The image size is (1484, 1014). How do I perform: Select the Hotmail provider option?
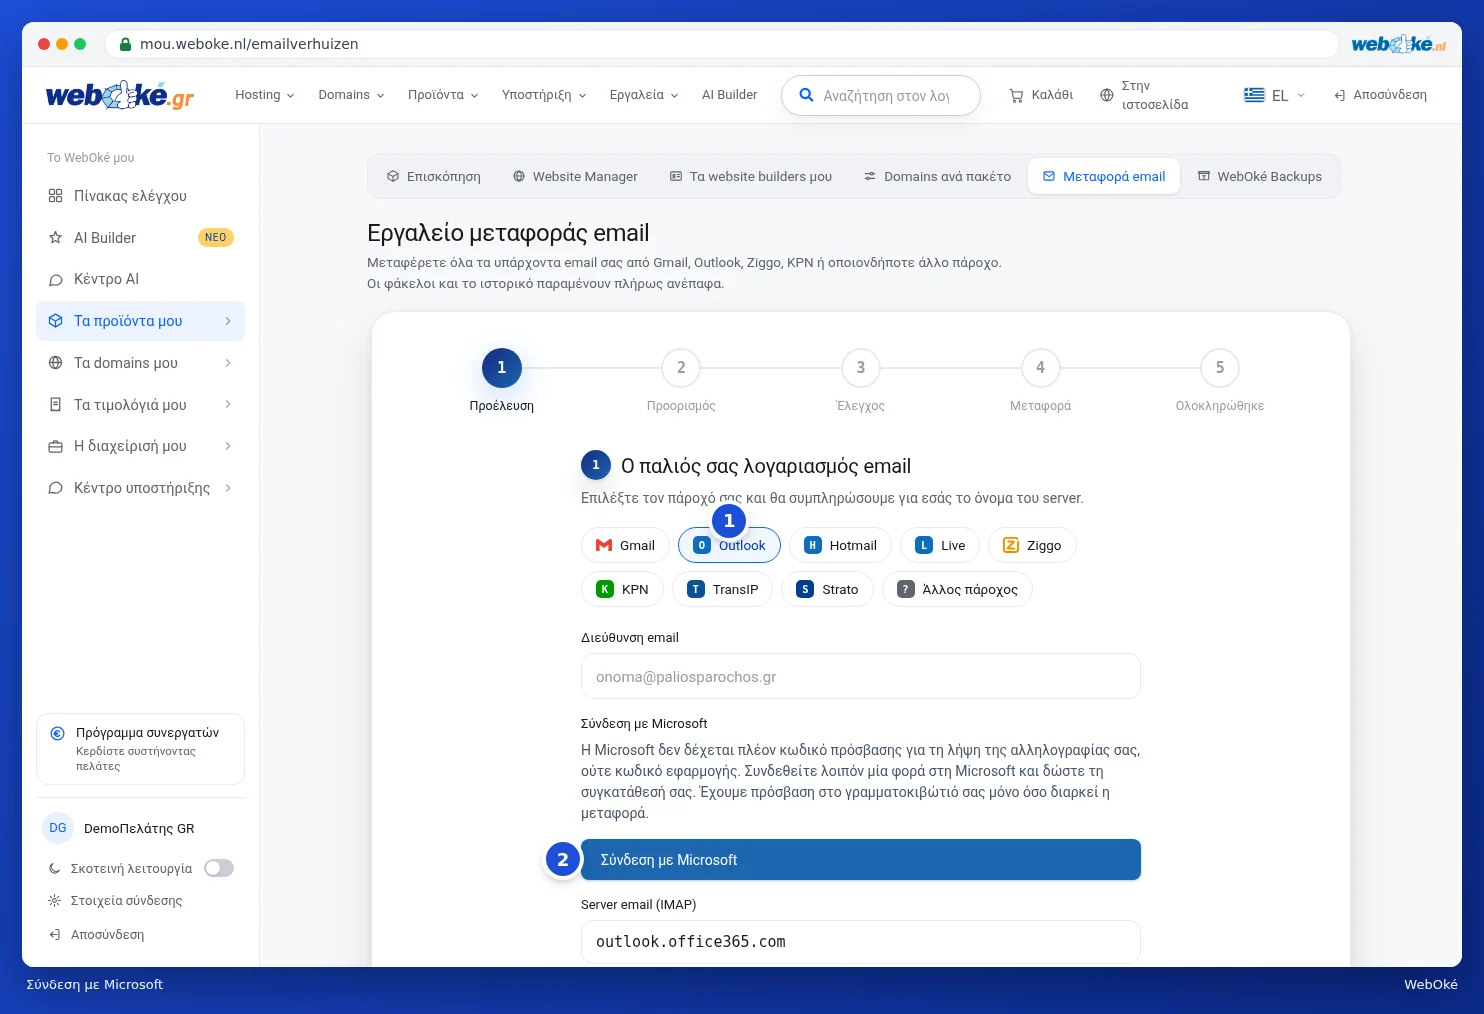point(840,545)
